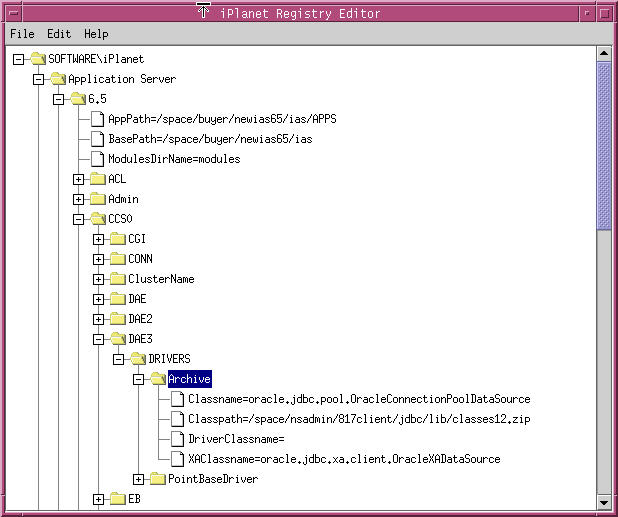Expand the EB node
This screenshot has width=618, height=517.
click(99, 500)
